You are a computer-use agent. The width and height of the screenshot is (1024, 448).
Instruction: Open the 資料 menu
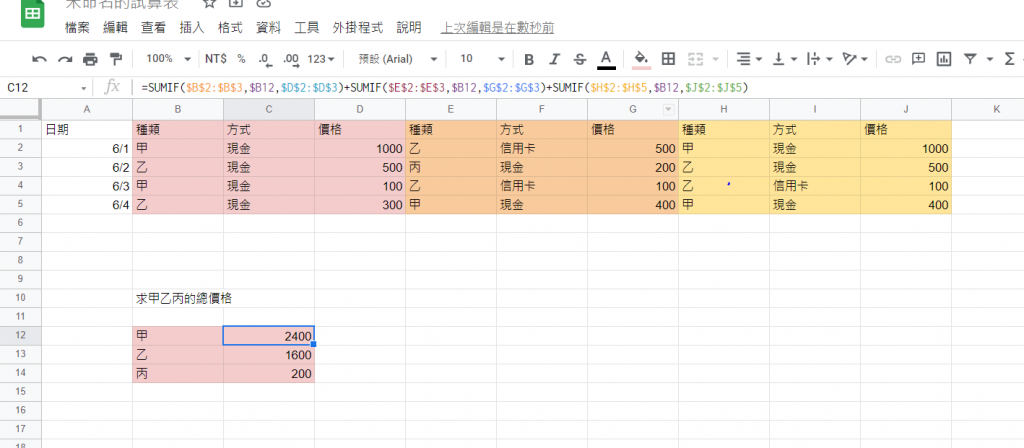click(268, 28)
